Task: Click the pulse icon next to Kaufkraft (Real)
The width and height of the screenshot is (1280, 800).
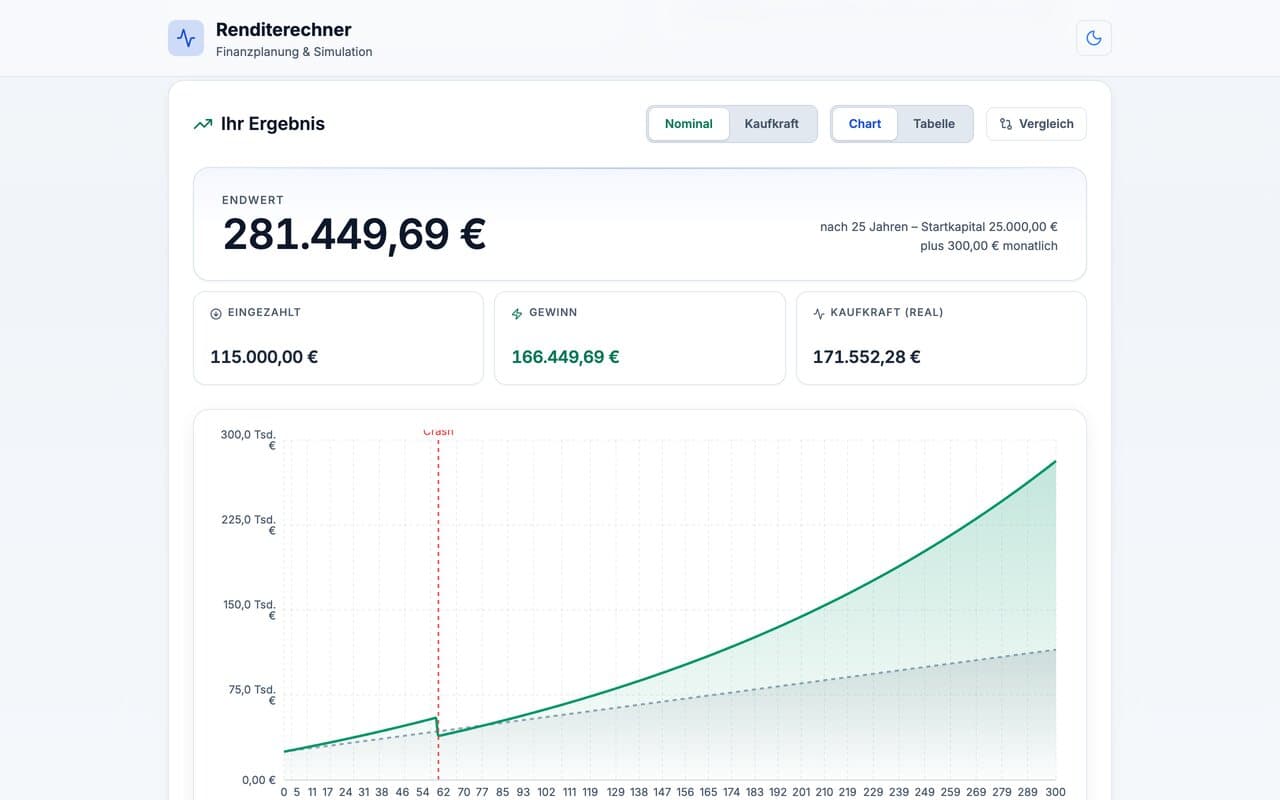Action: click(x=819, y=313)
